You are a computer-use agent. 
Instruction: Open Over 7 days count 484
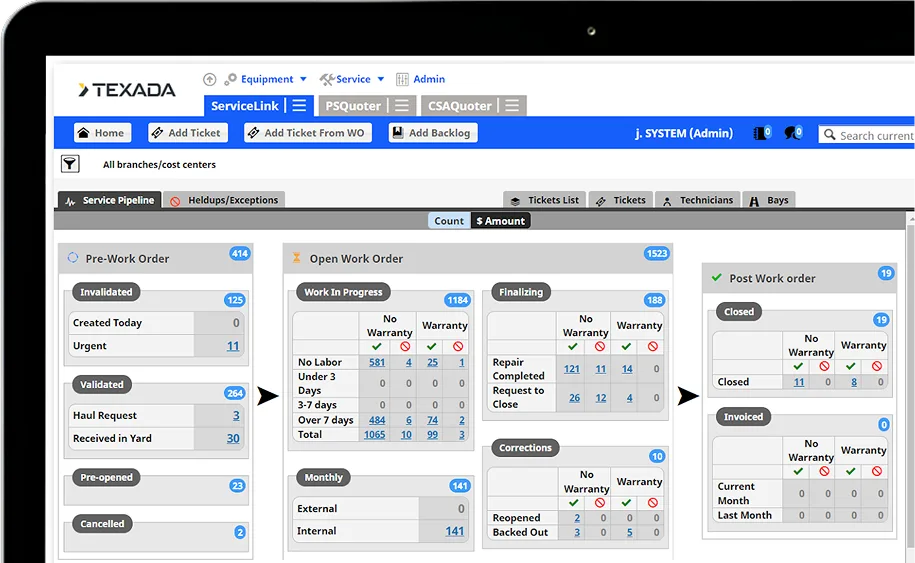377,419
